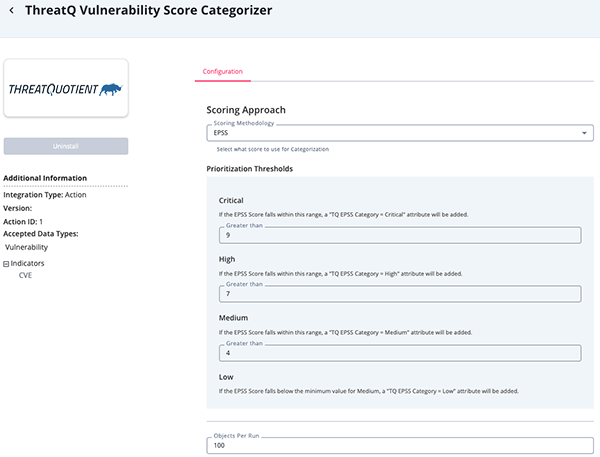Click the Medium threshold label
Screen dimensions: 600x457
[x=233, y=318]
